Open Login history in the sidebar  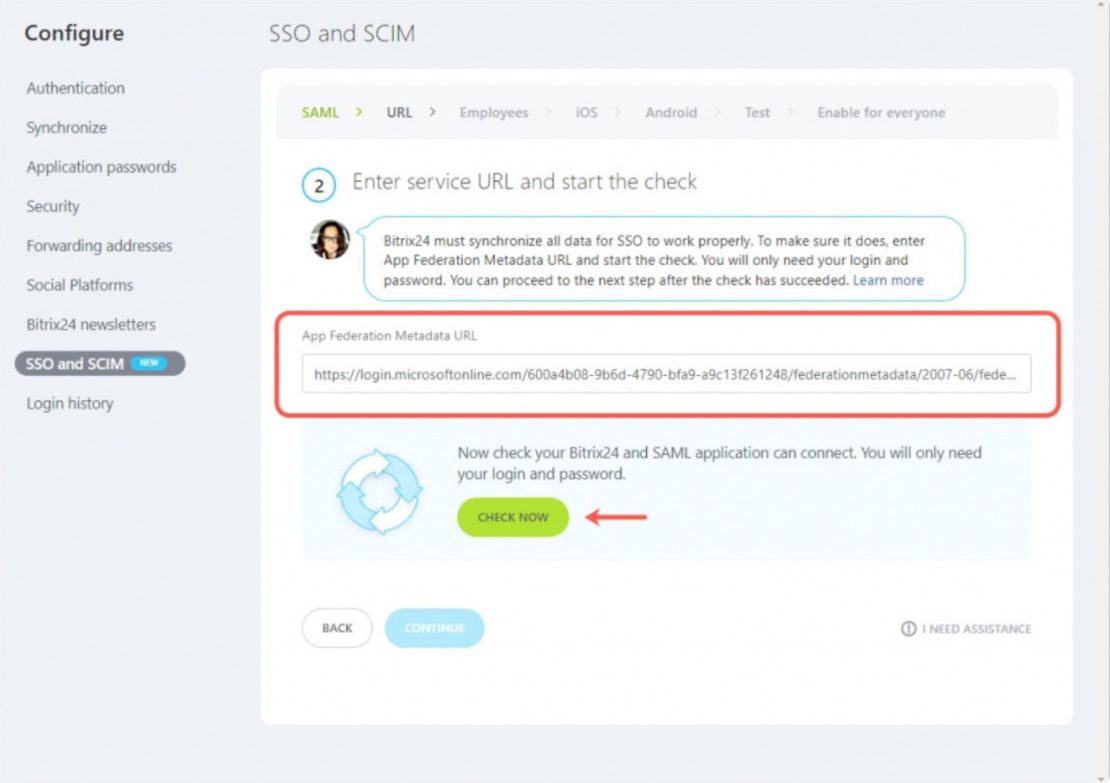(70, 404)
